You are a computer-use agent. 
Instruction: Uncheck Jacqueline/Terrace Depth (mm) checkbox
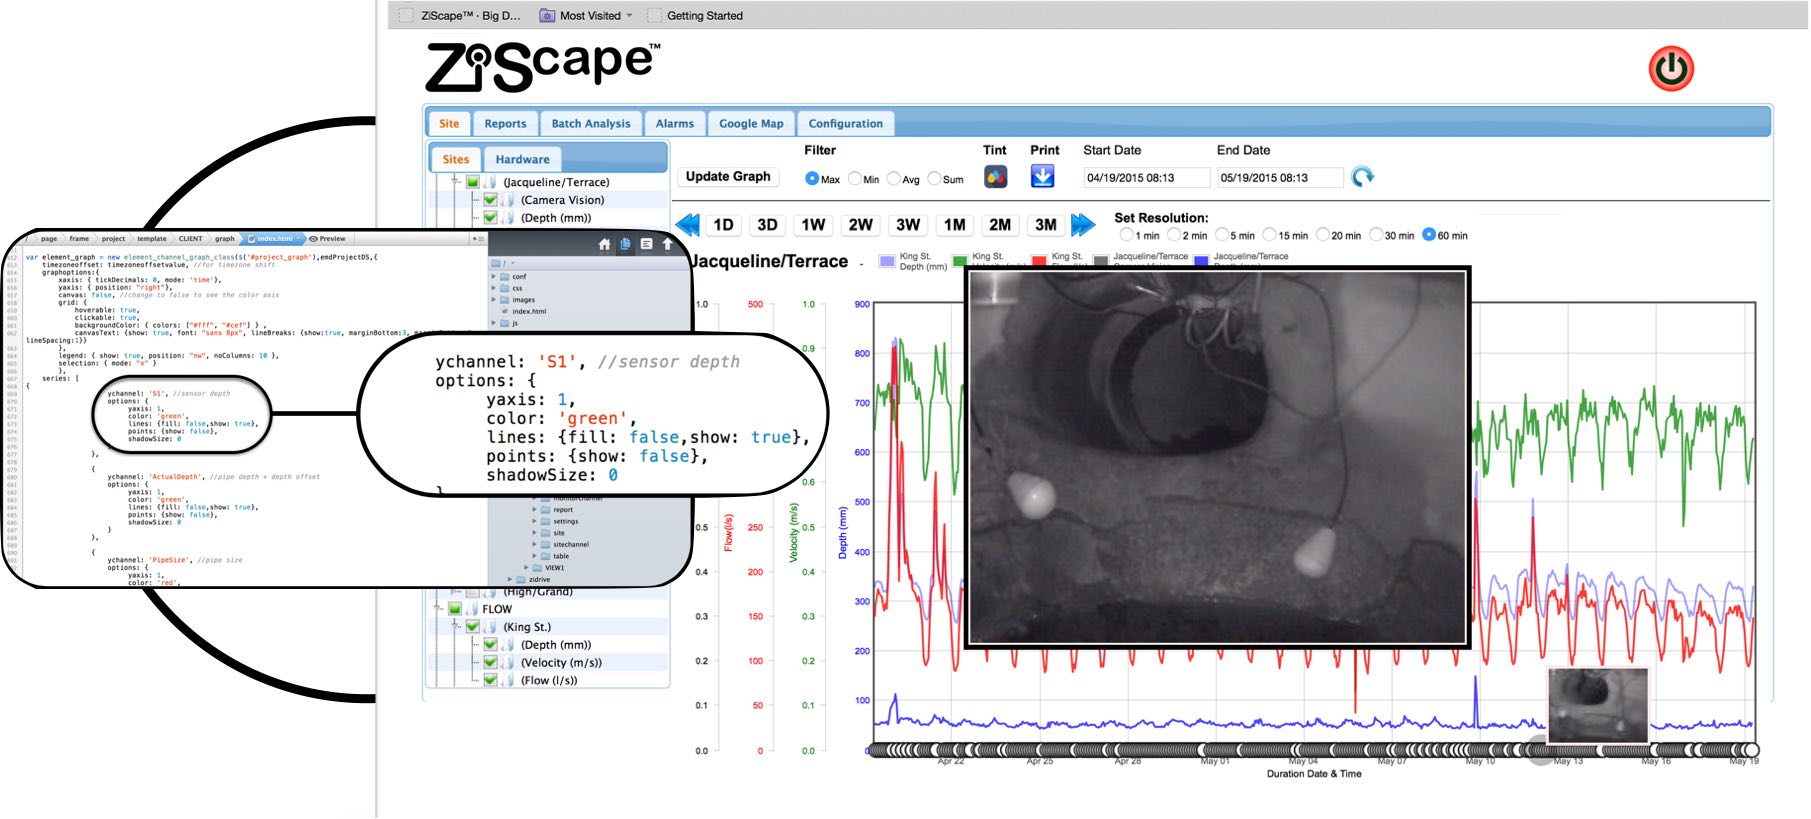click(491, 217)
